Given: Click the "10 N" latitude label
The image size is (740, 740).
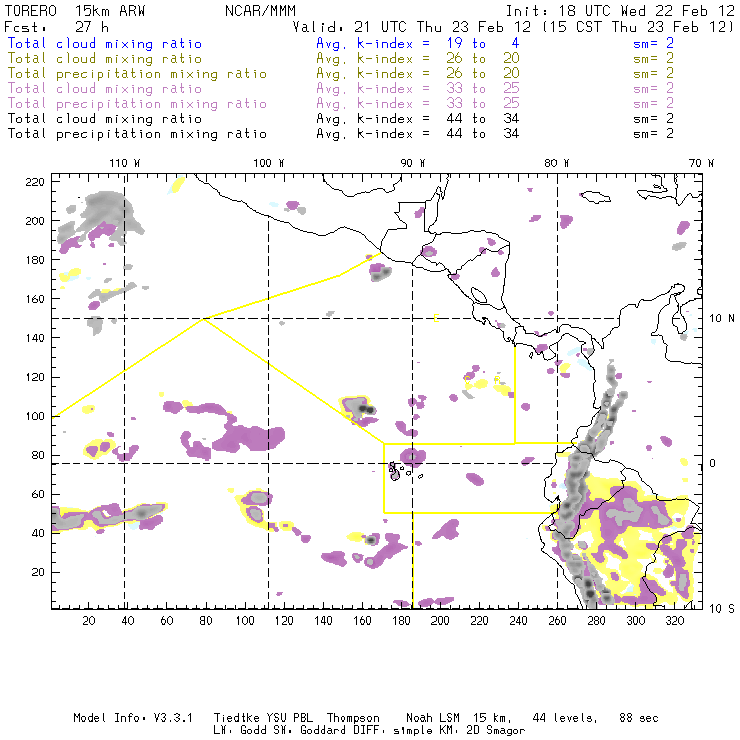Looking at the screenshot, I should [x=722, y=319].
